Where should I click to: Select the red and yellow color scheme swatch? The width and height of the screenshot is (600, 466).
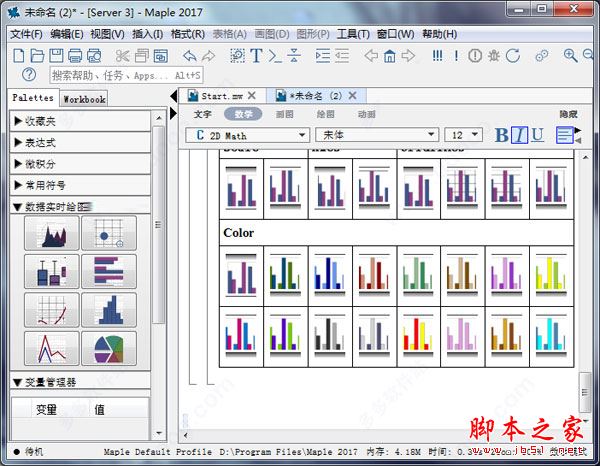point(418,337)
